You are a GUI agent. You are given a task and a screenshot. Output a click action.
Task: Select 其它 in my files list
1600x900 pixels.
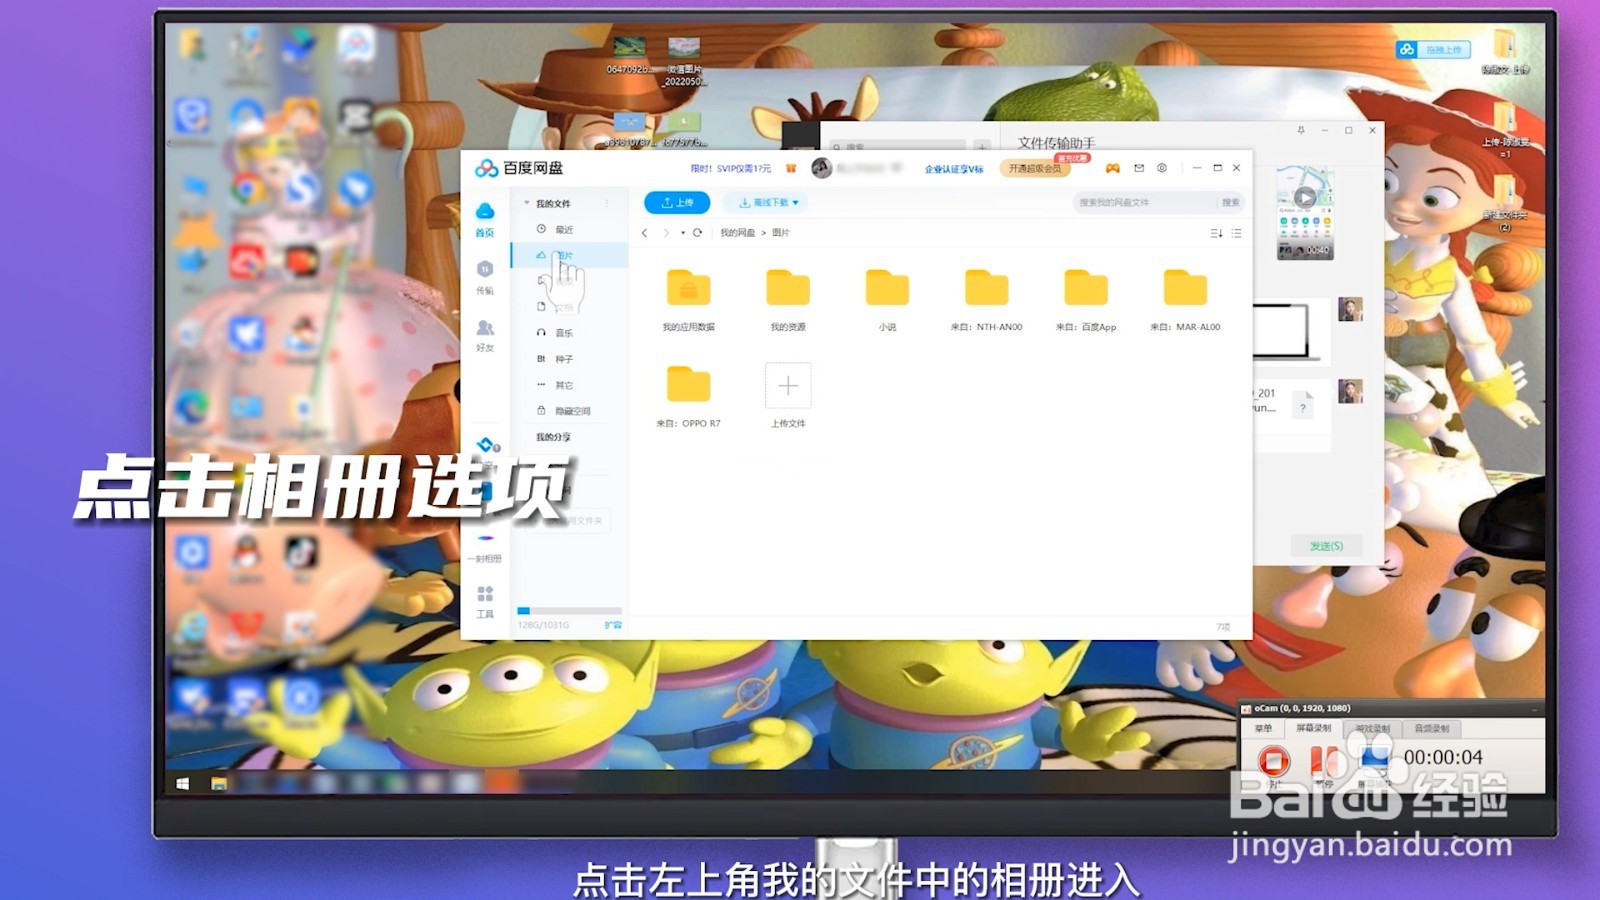[x=569, y=385]
